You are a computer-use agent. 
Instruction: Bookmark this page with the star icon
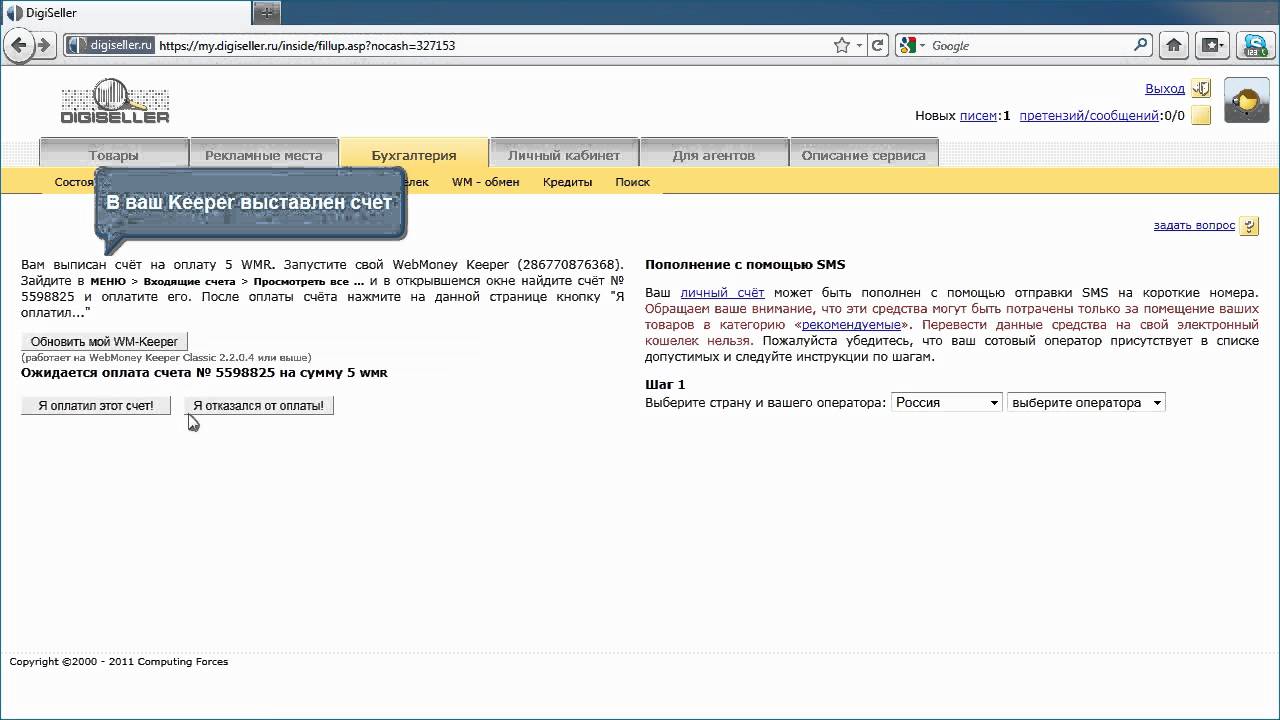point(842,45)
